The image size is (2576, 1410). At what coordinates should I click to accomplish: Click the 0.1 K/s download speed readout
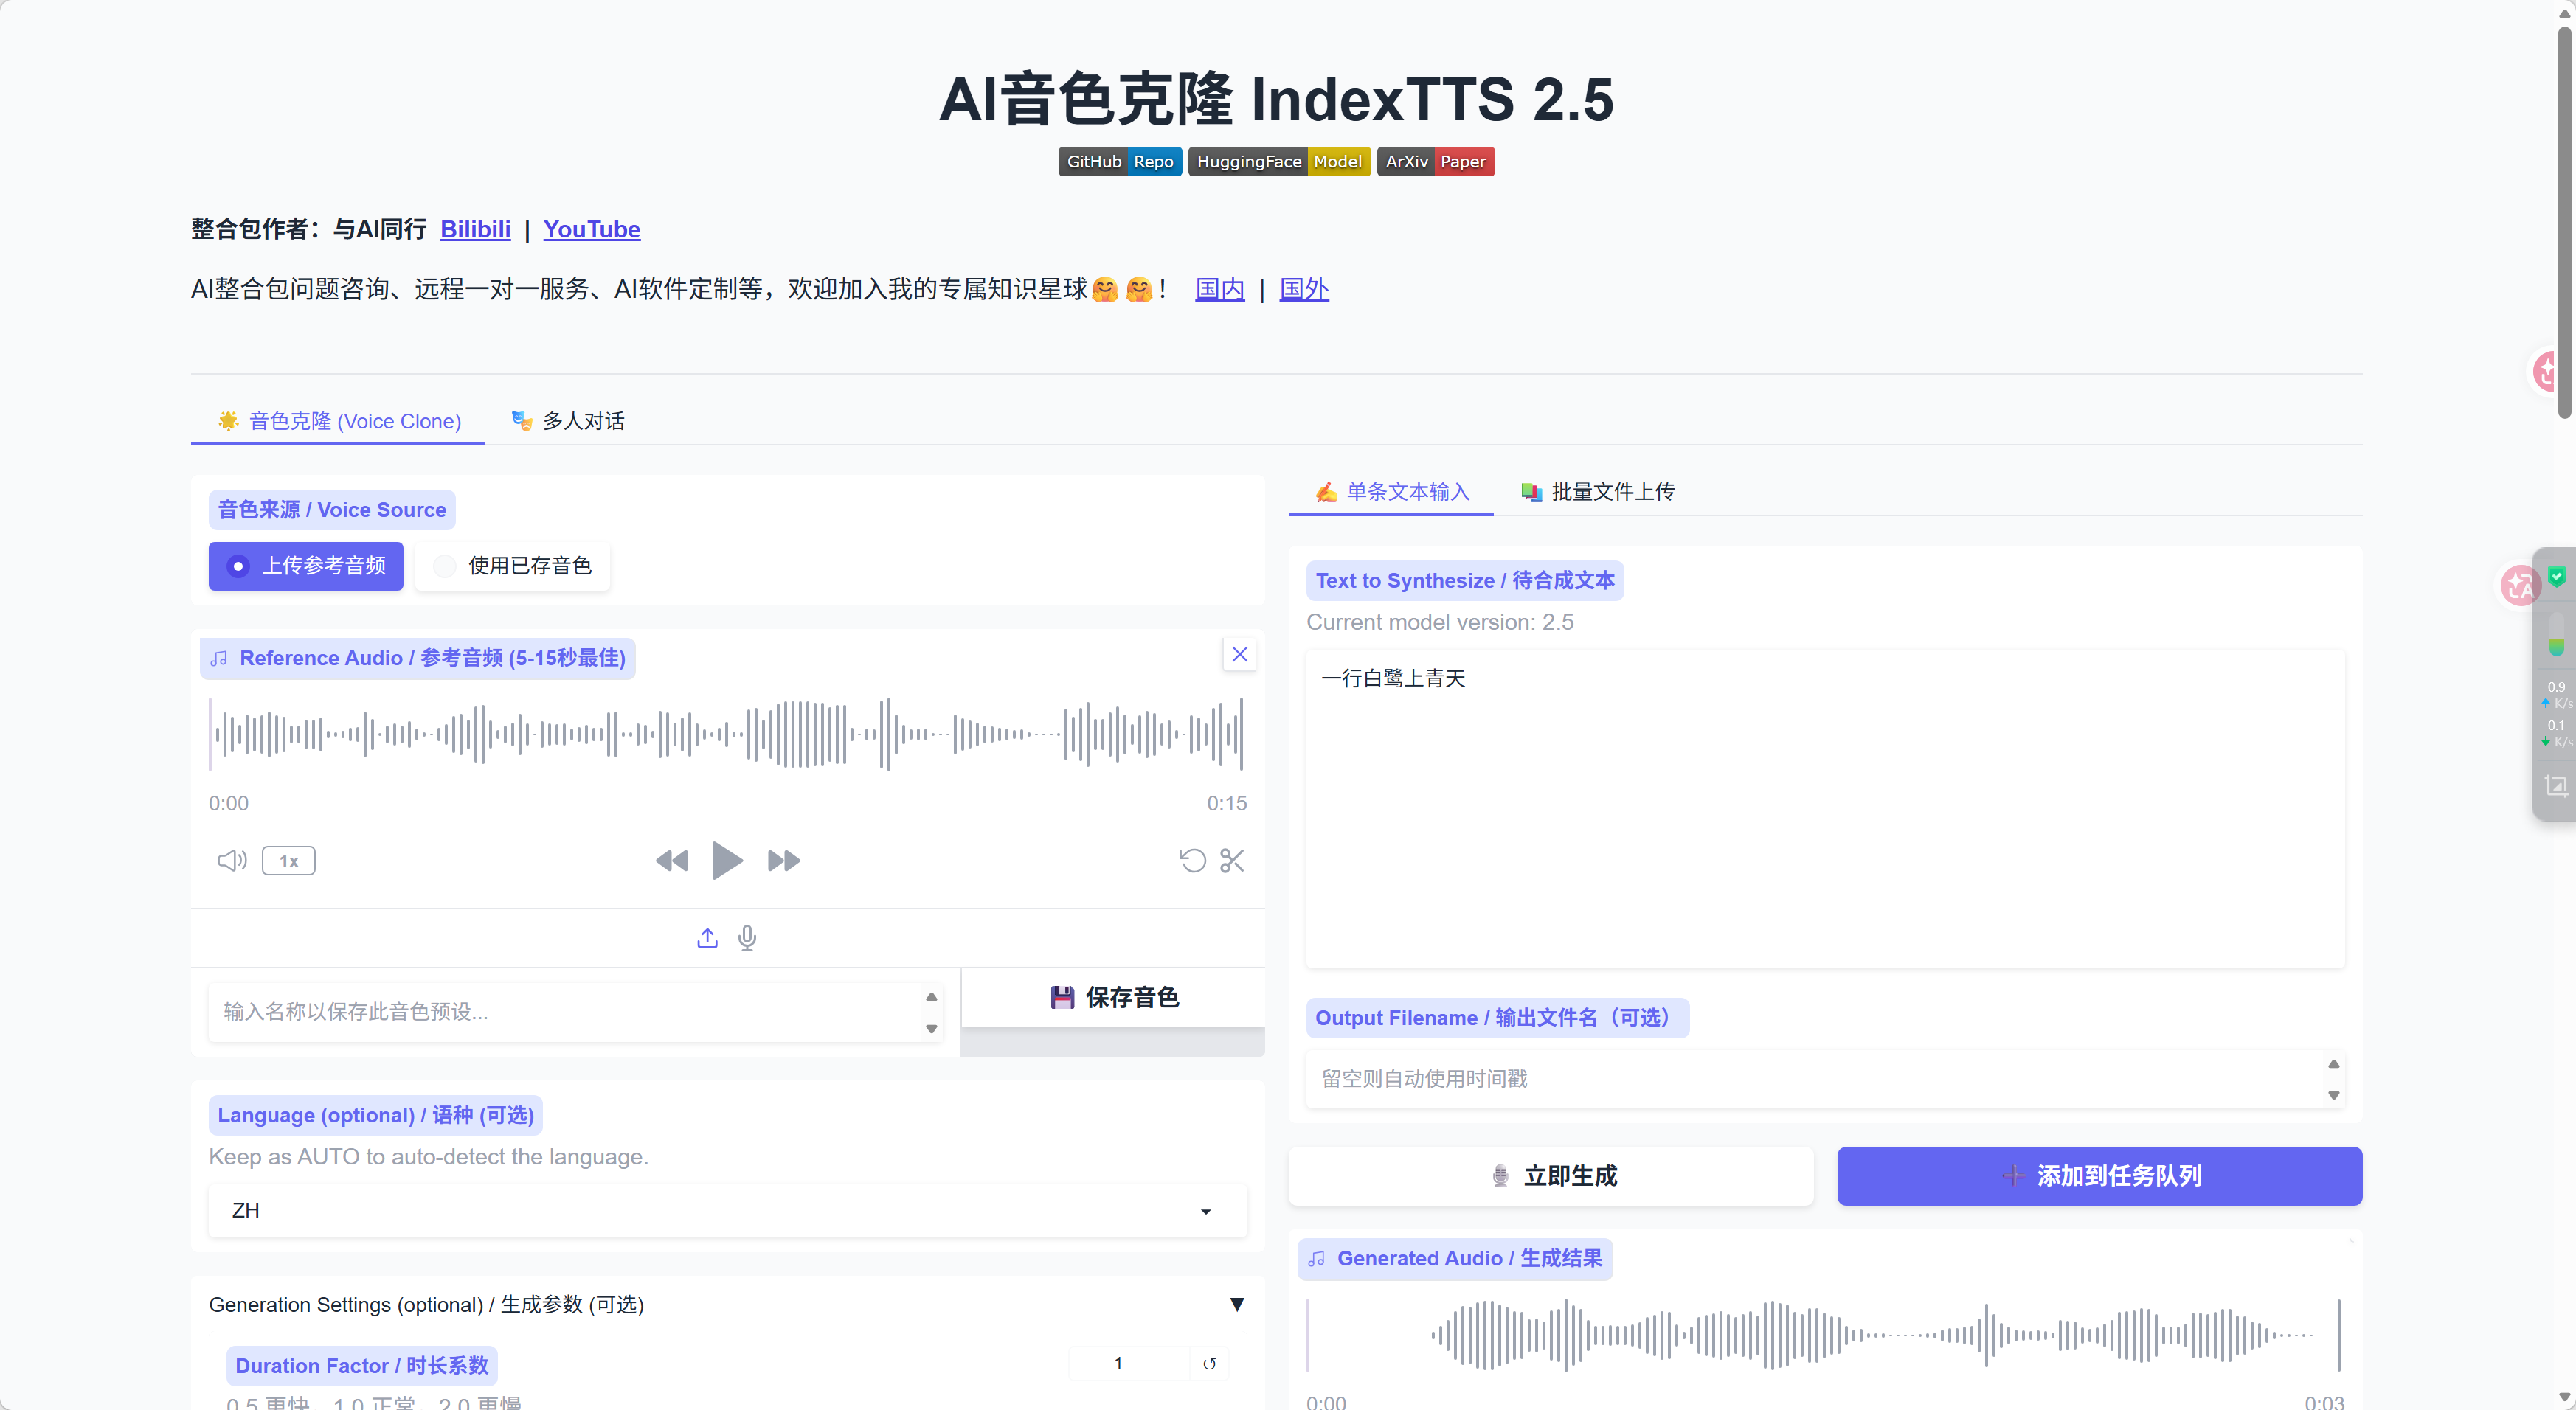[x=2557, y=734]
